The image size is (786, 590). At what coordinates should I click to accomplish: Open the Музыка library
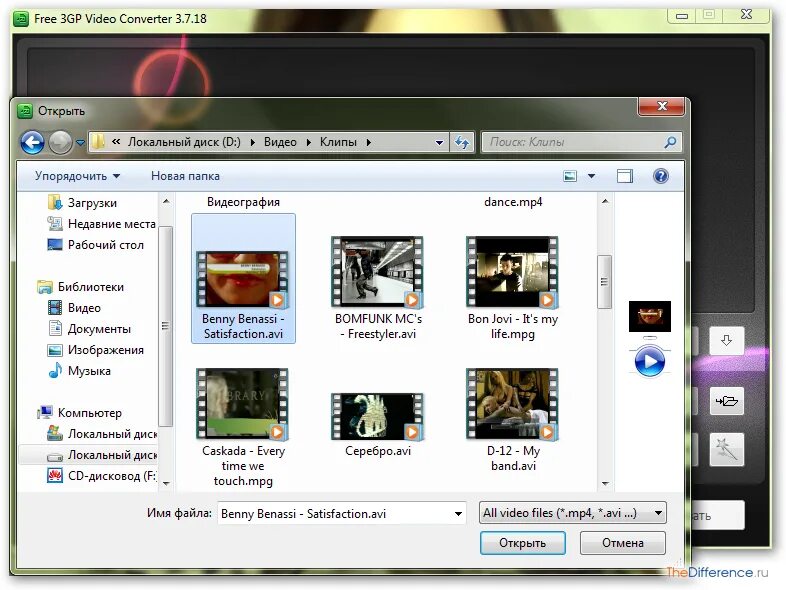(79, 371)
